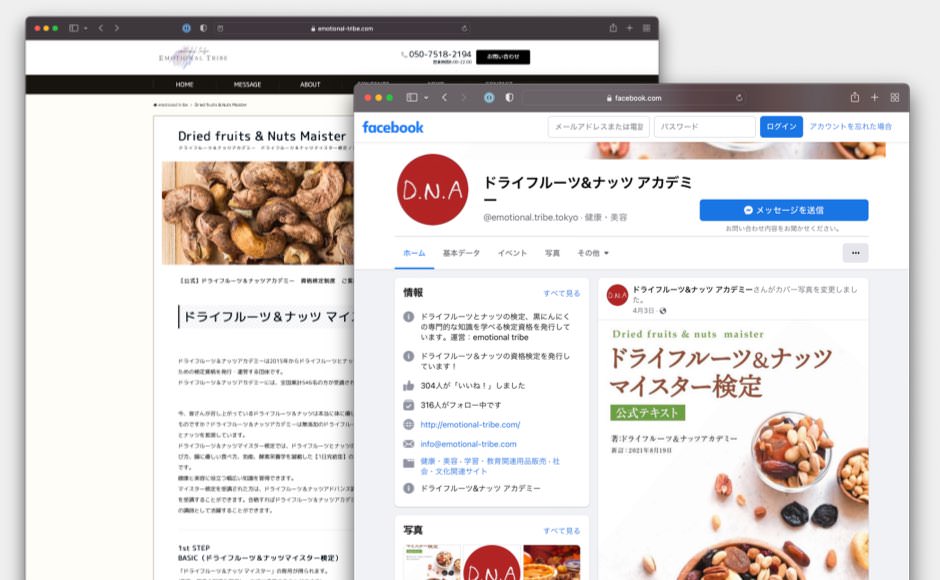Click the envelope icon beside info@emotional-tribe.com
The width and height of the screenshot is (940, 580).
pos(410,444)
